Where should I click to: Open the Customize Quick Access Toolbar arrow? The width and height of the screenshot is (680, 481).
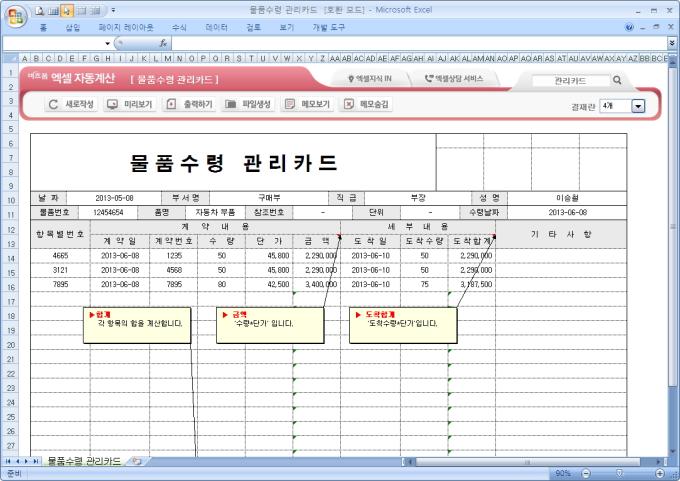tap(113, 10)
